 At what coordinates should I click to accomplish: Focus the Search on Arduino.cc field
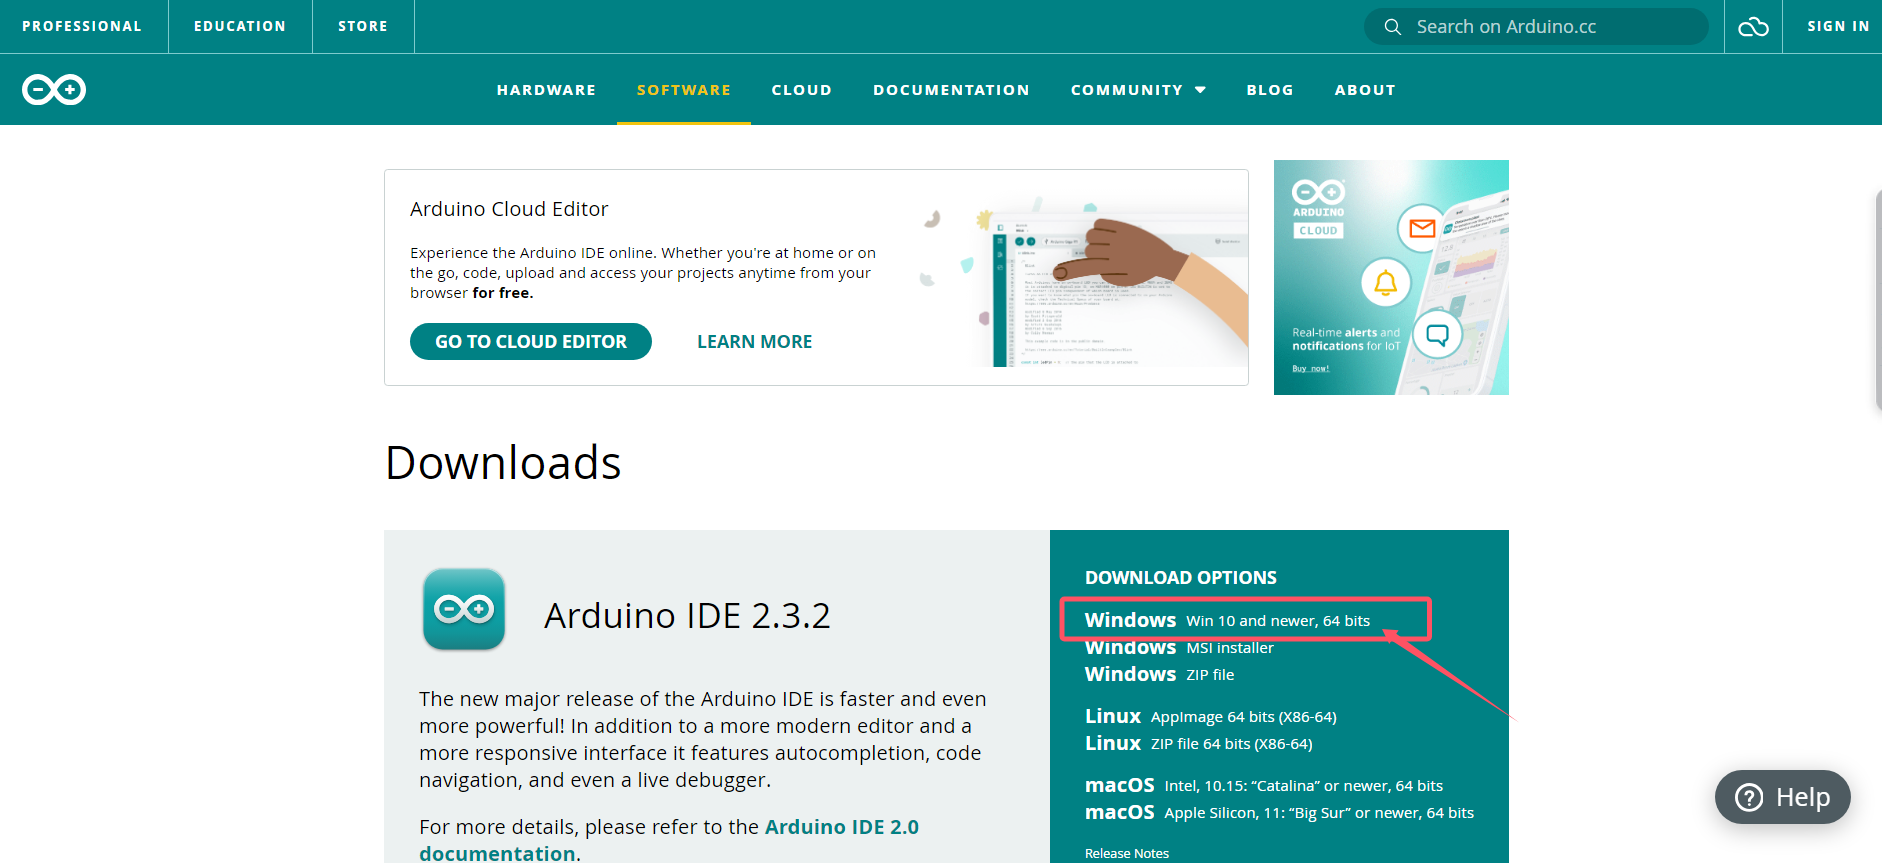click(x=1536, y=27)
